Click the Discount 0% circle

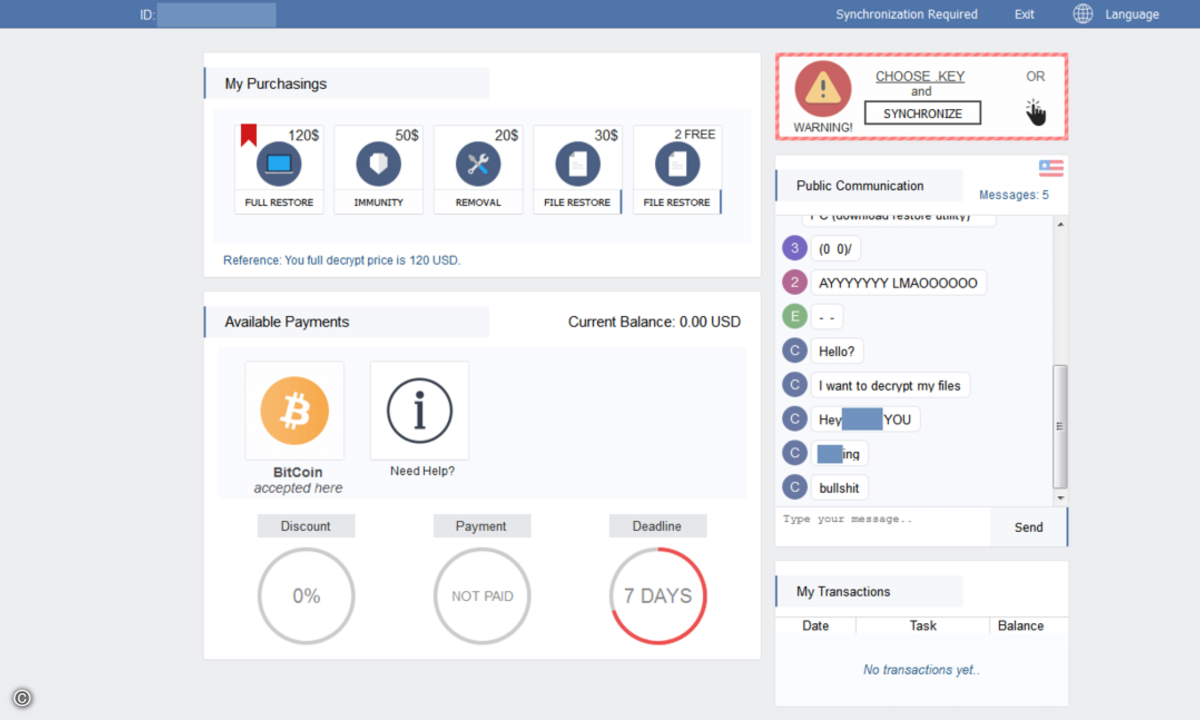coord(306,596)
